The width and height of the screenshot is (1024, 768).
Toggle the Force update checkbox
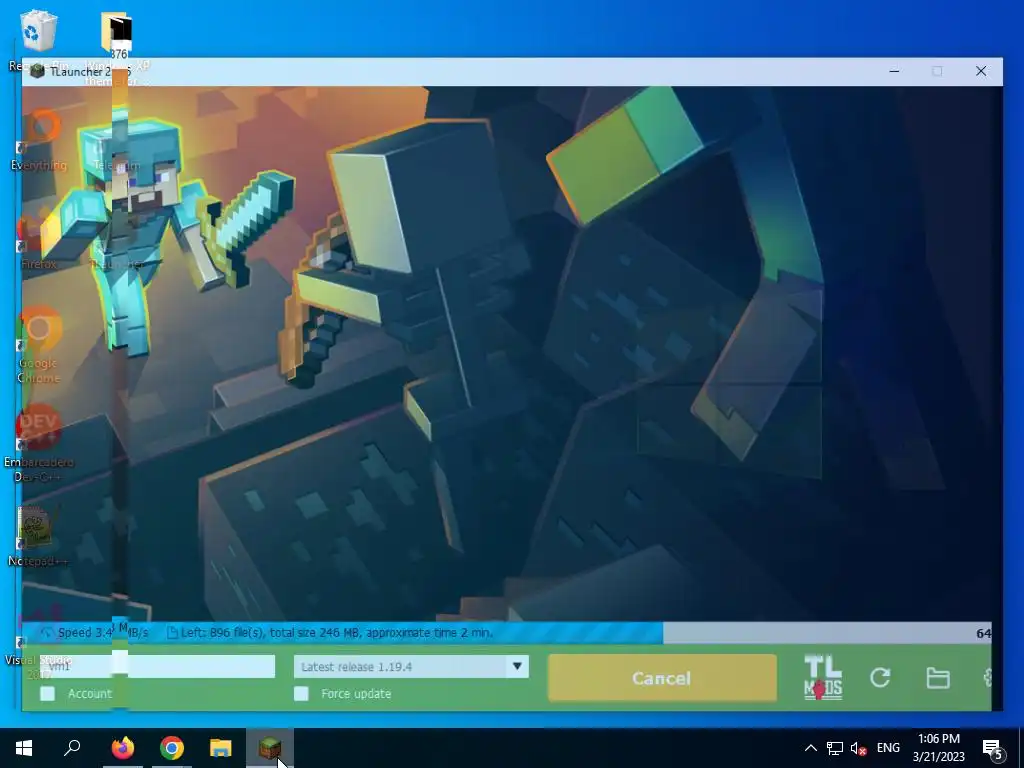(301, 694)
